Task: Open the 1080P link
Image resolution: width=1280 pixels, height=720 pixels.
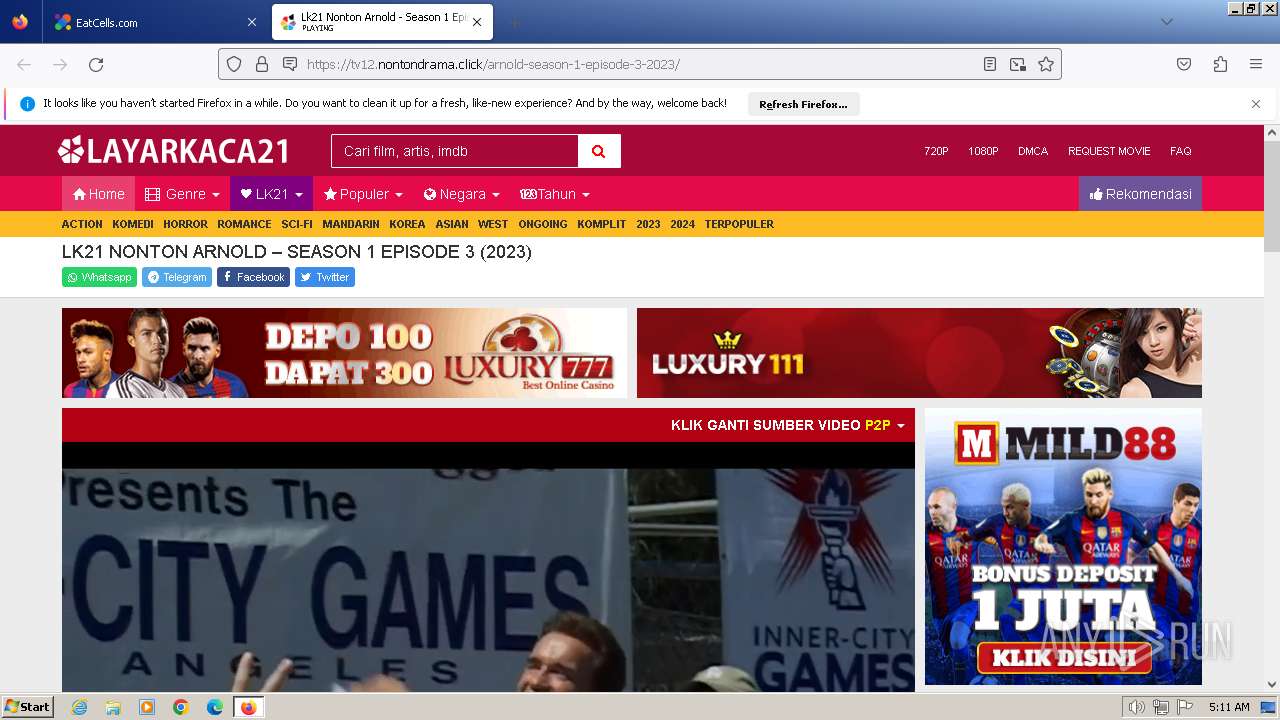Action: (x=983, y=151)
